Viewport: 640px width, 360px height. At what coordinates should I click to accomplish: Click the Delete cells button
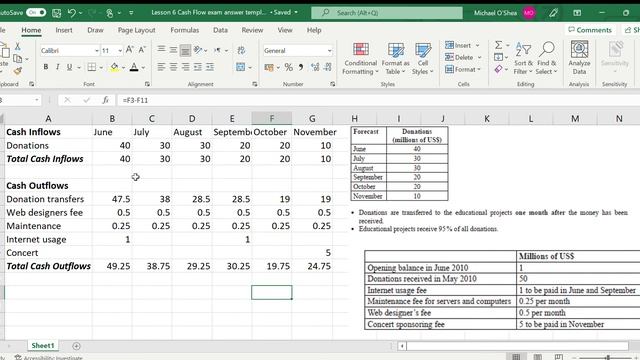(x=463, y=58)
